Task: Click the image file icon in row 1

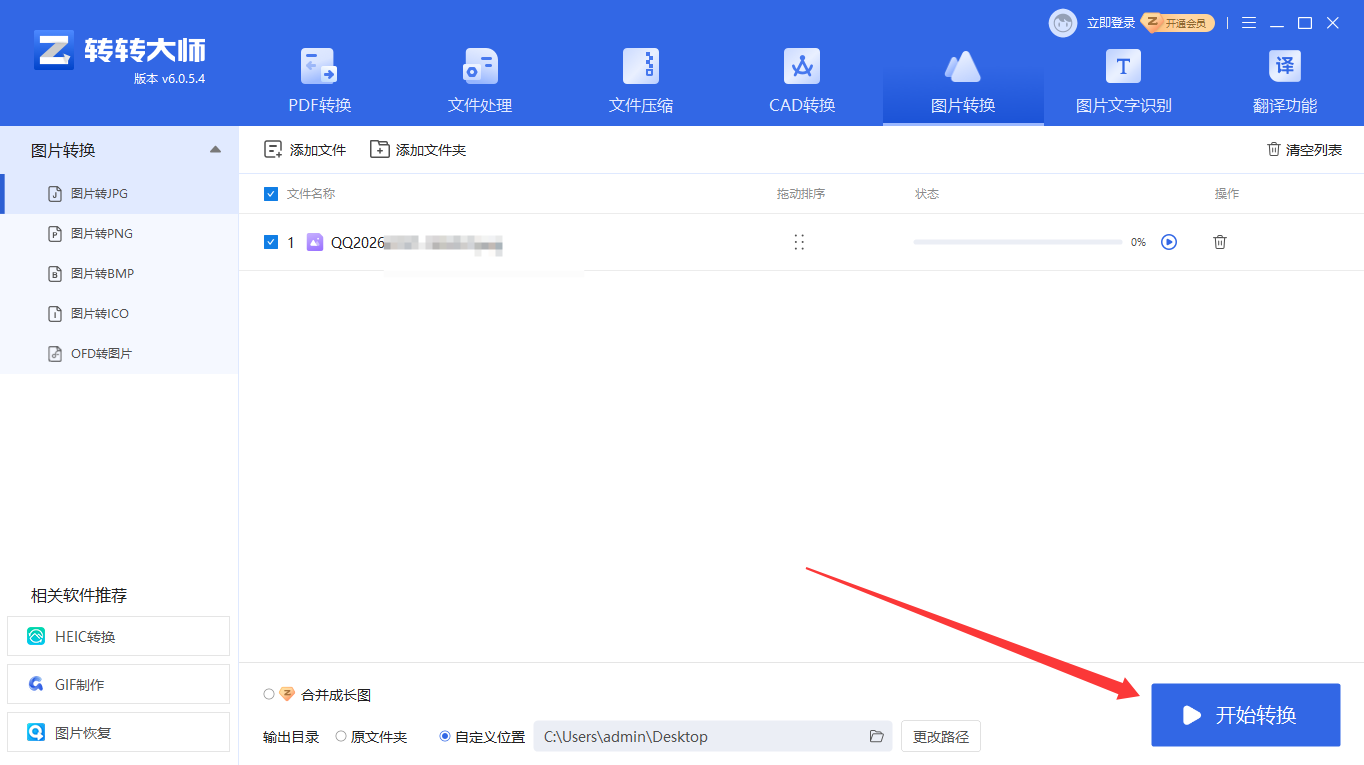Action: (x=315, y=242)
